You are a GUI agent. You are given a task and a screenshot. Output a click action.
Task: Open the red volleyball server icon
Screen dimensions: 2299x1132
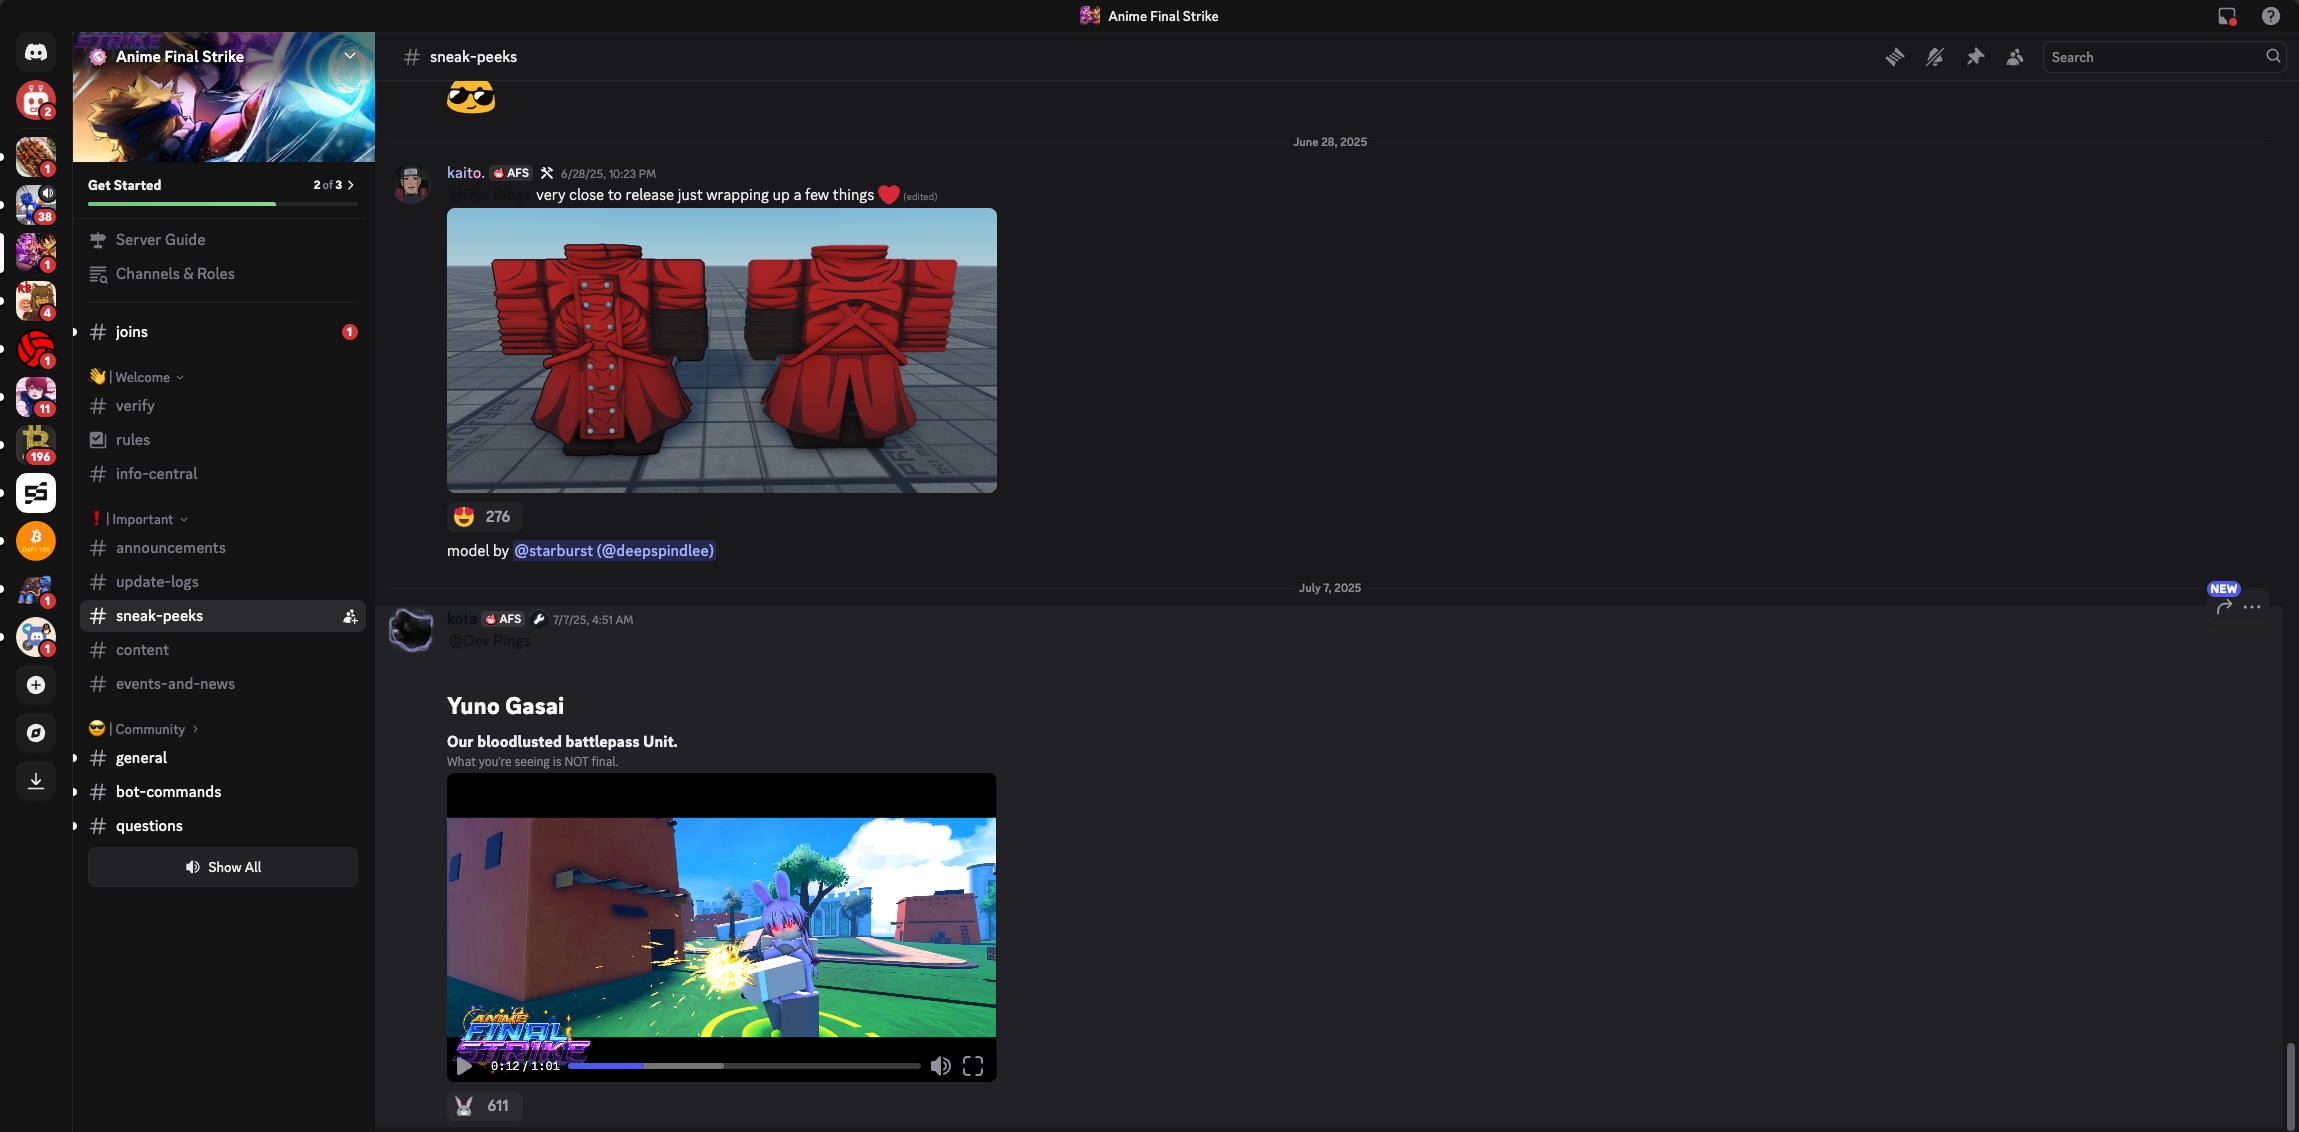tap(36, 349)
